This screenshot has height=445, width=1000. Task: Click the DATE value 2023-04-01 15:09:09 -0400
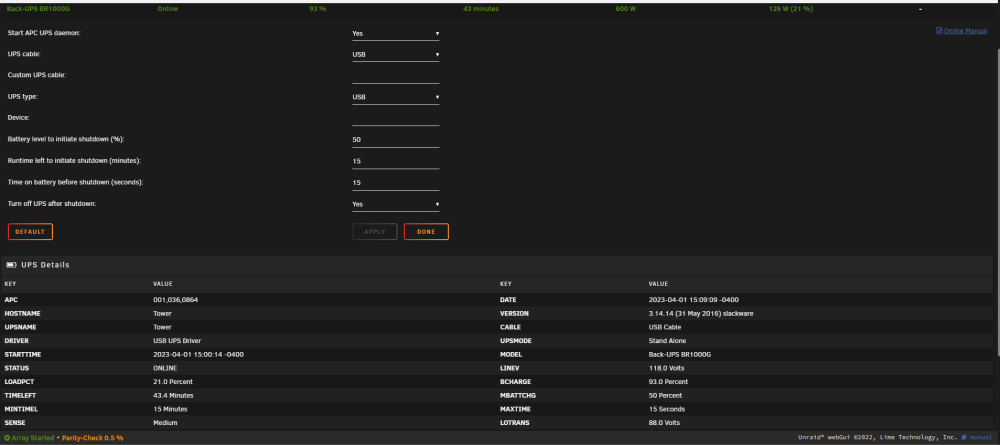tap(694, 300)
